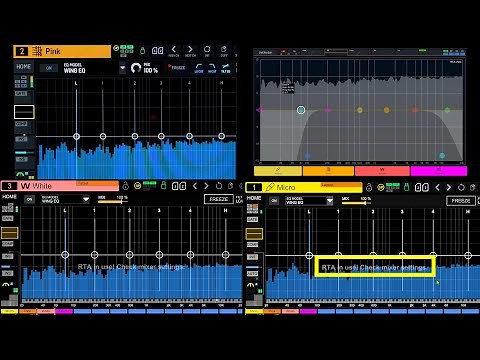Toggle the EQ ON switch in Pink panel

tap(49, 68)
